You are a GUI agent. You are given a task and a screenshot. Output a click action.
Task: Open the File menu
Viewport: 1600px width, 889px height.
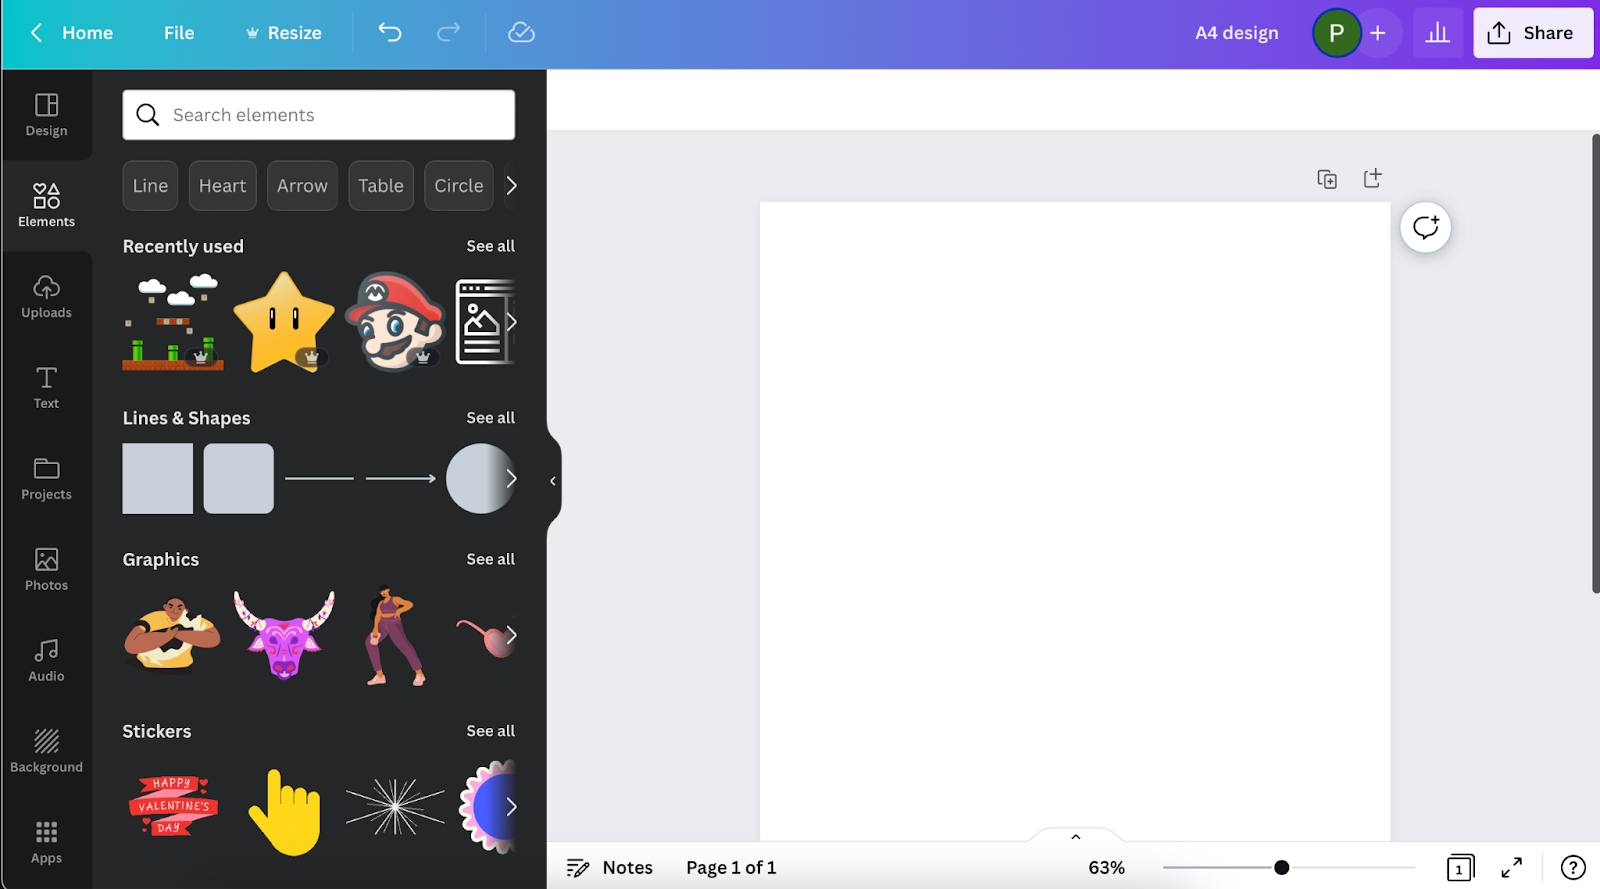click(179, 33)
